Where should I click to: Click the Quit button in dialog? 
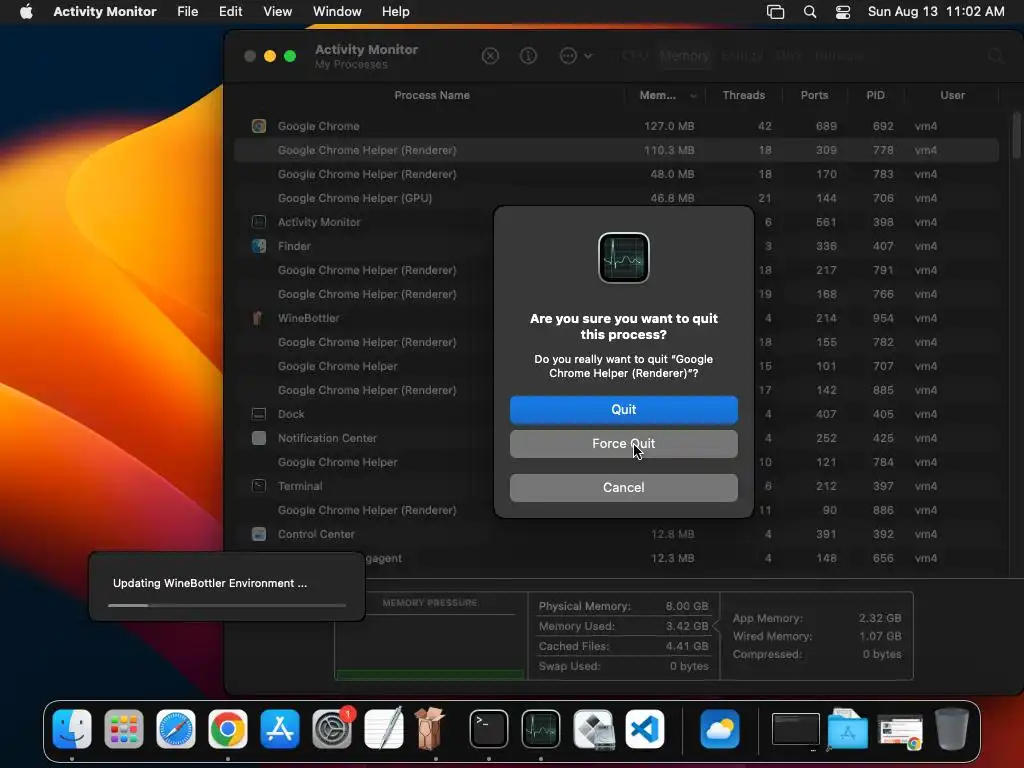point(624,409)
